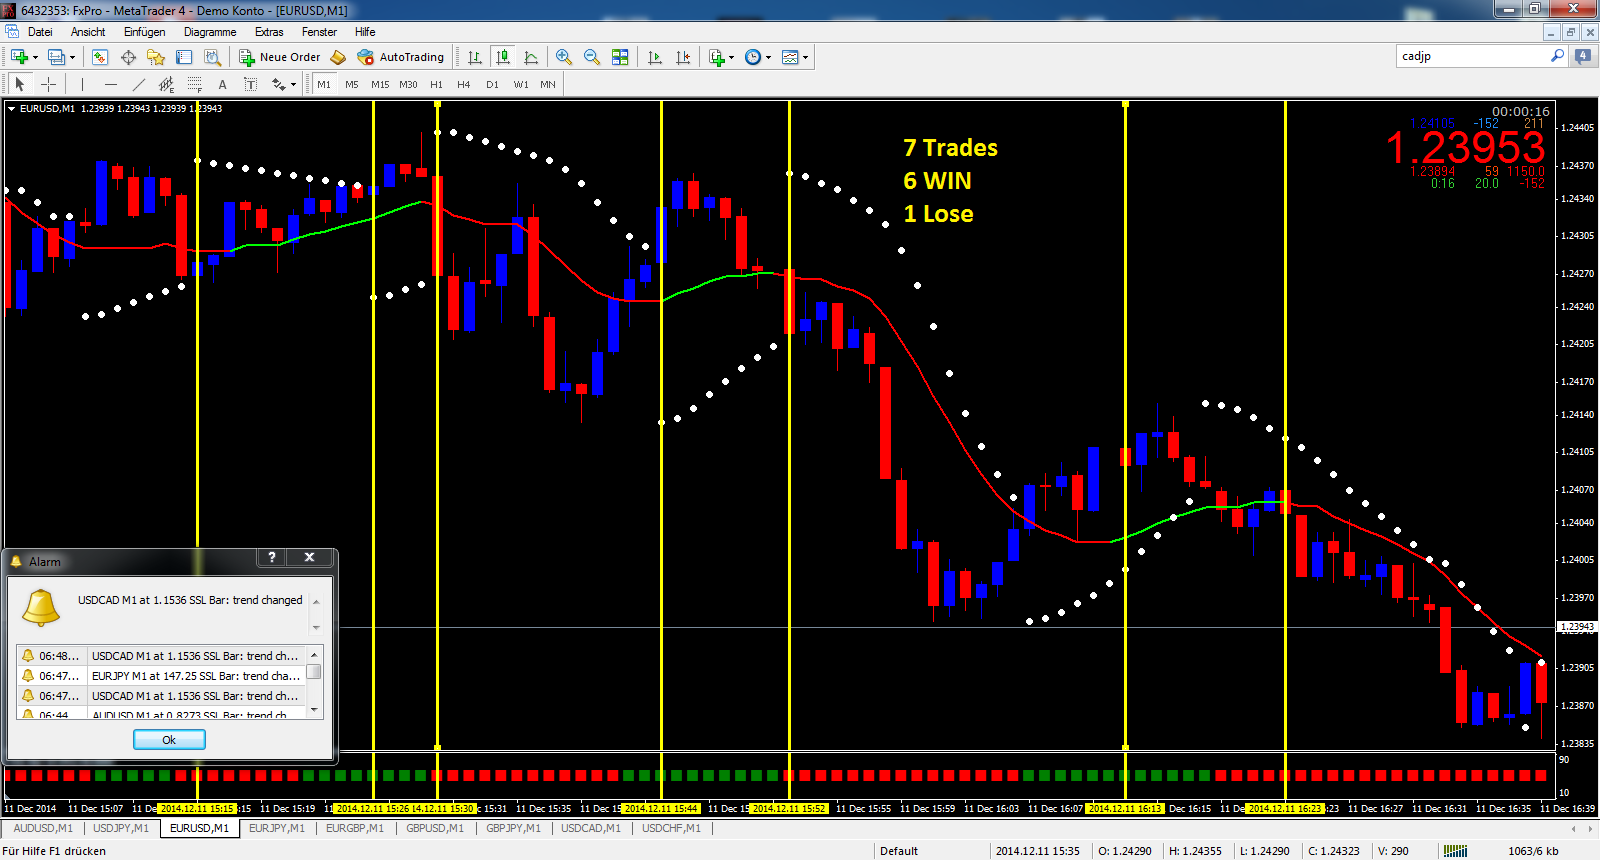
Task: Open the periodicity clock dropdown arrow
Action: (x=768, y=58)
